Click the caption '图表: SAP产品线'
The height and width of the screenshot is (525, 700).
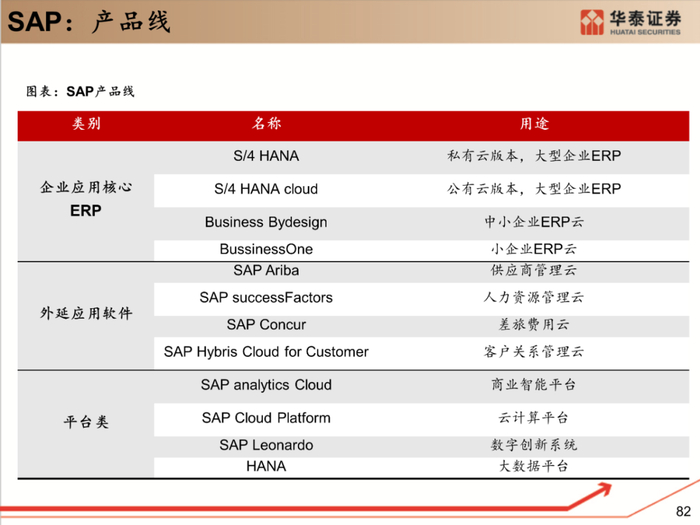click(x=80, y=92)
